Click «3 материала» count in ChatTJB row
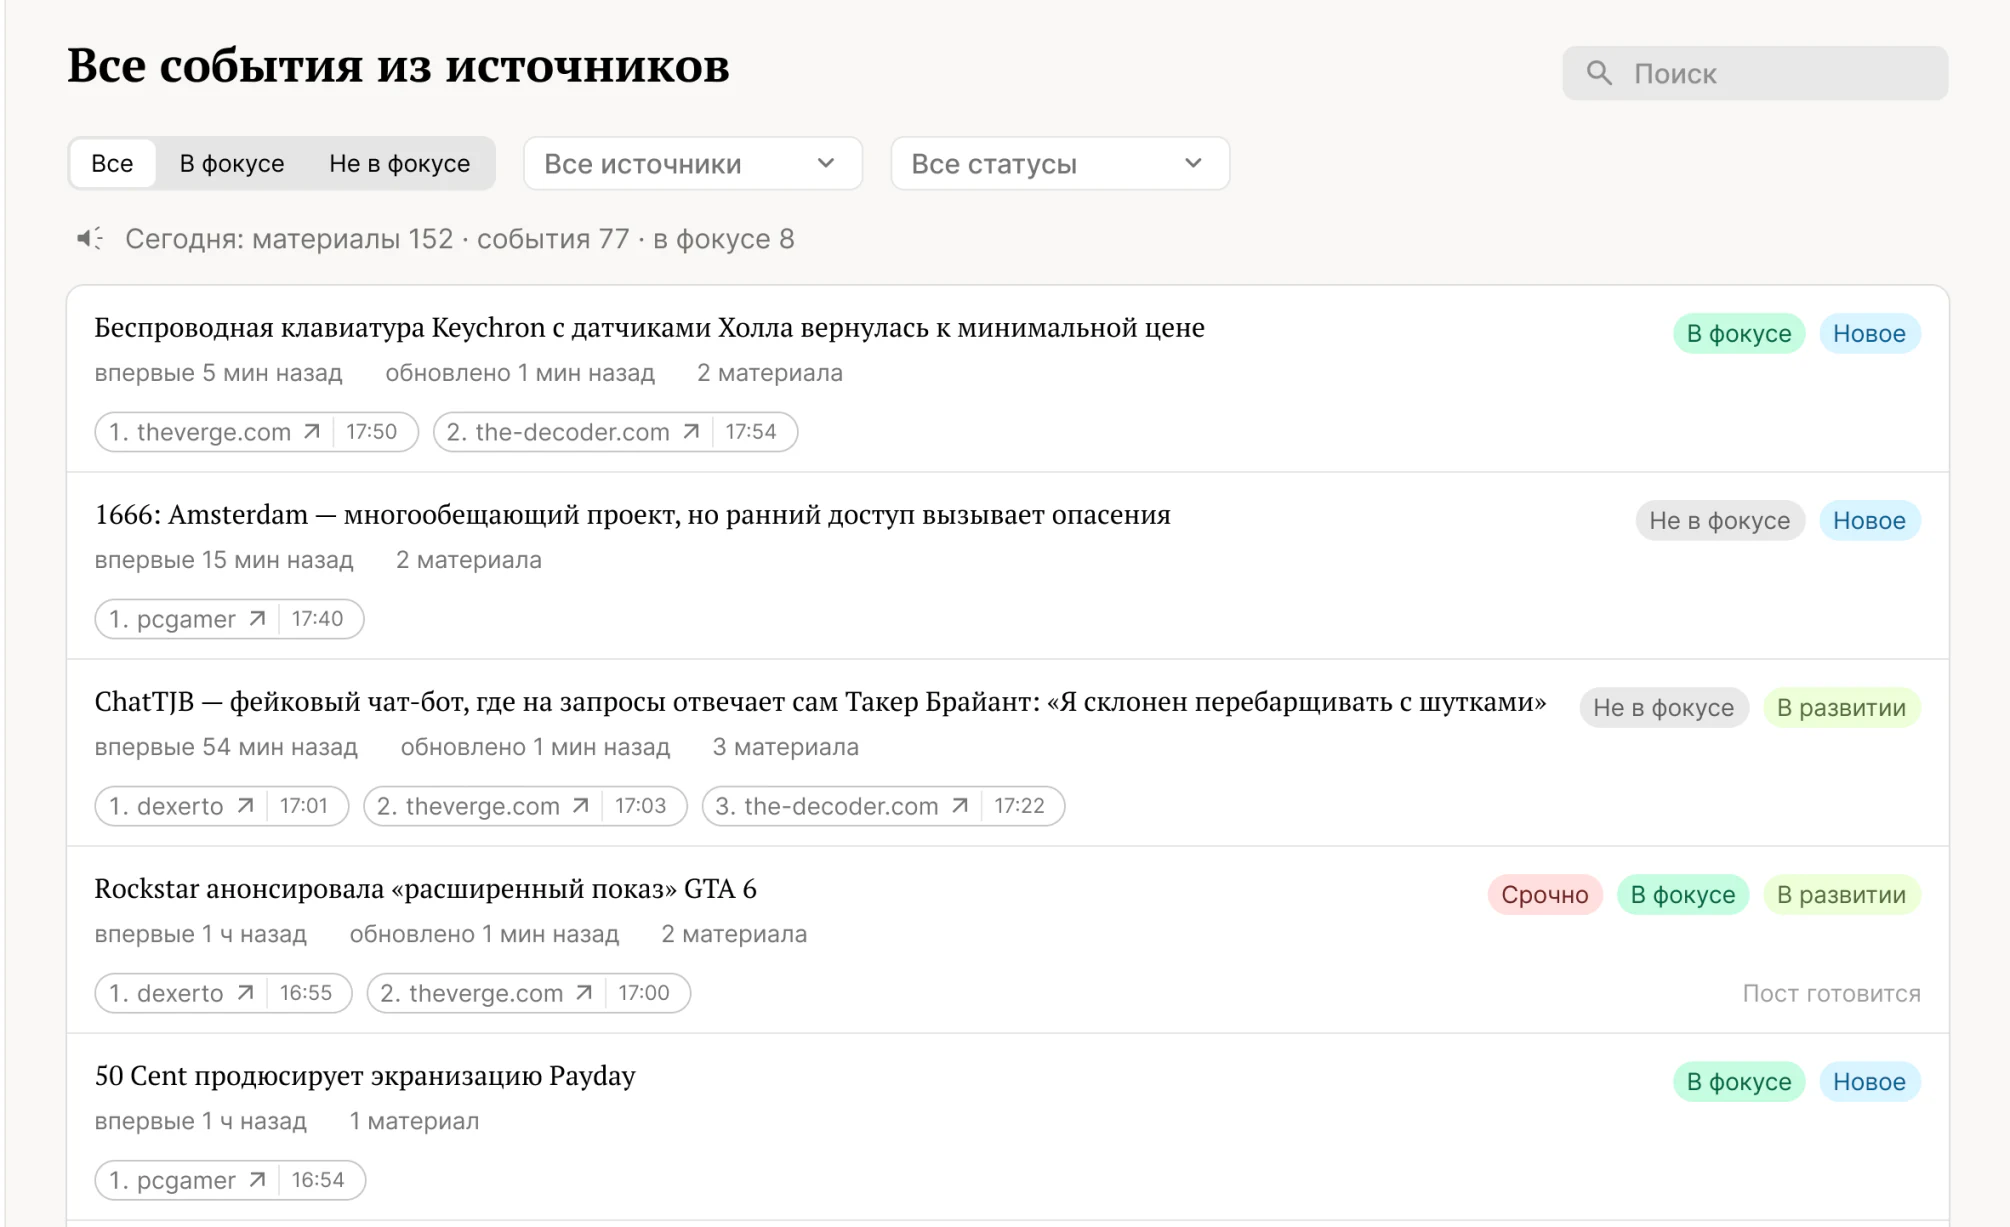This screenshot has width=2010, height=1227. tap(785, 747)
